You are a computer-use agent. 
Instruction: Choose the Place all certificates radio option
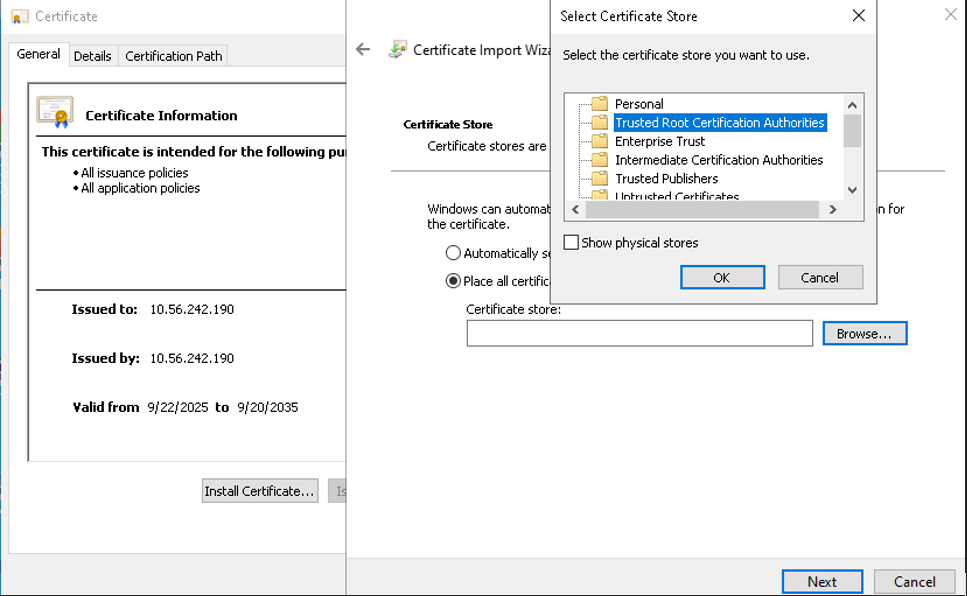coord(454,281)
